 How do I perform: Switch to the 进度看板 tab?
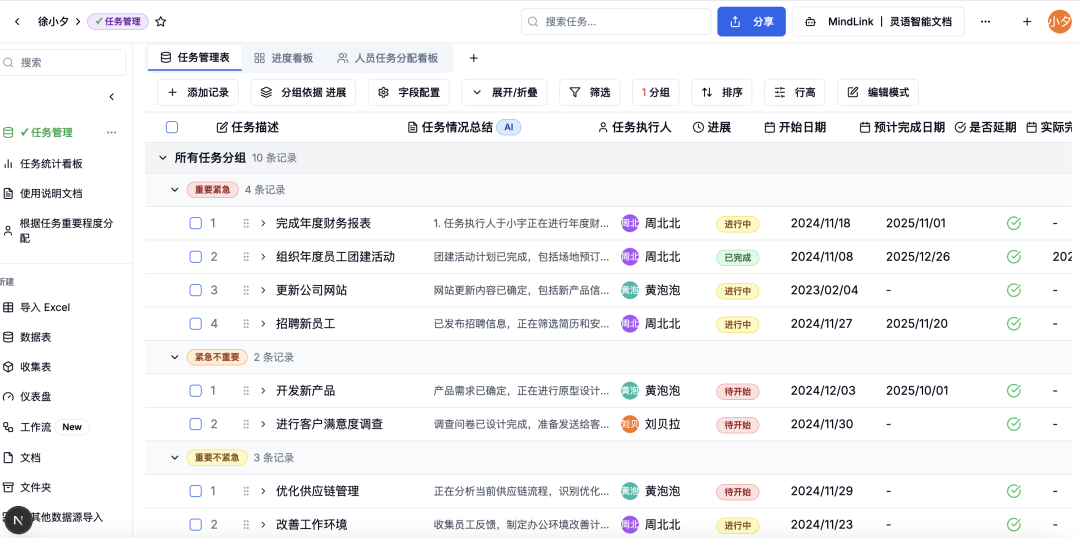[283, 58]
